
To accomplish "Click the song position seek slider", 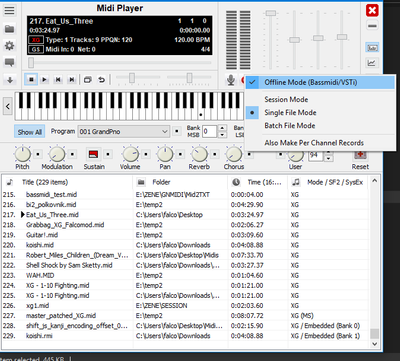I will 120,62.
